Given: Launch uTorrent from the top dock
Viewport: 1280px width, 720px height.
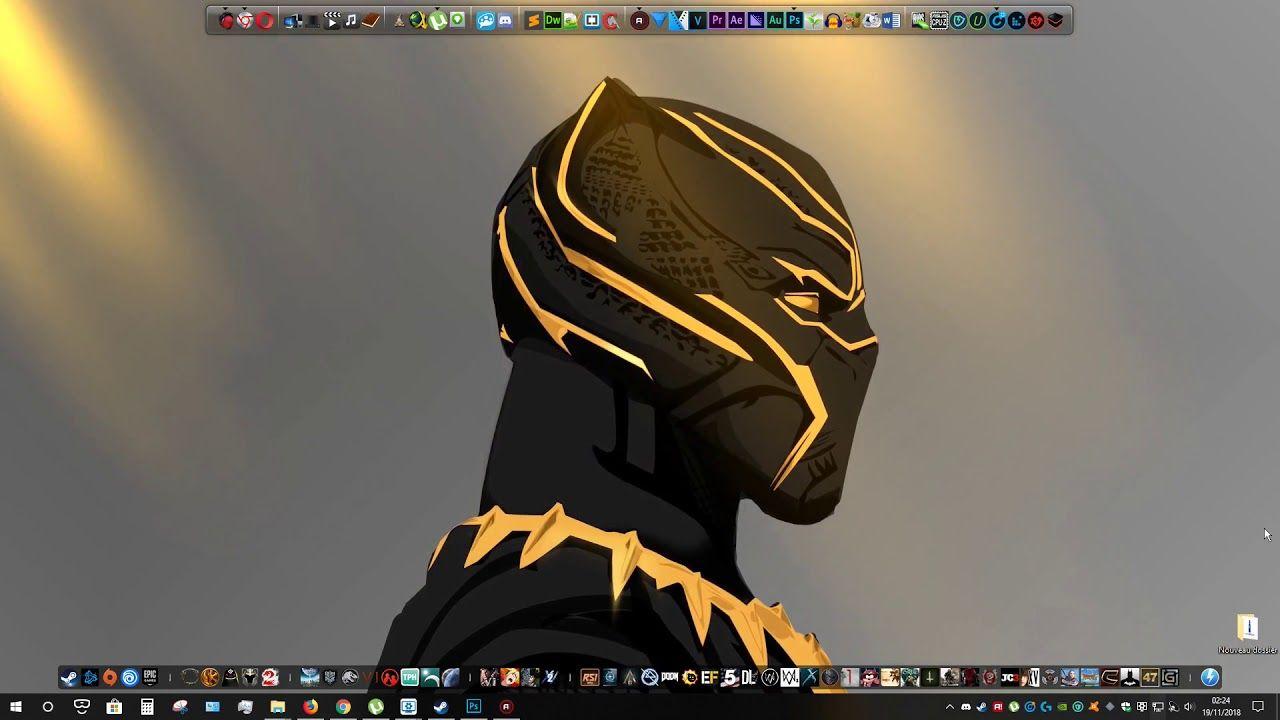Looking at the screenshot, I should pyautogui.click(x=437, y=20).
